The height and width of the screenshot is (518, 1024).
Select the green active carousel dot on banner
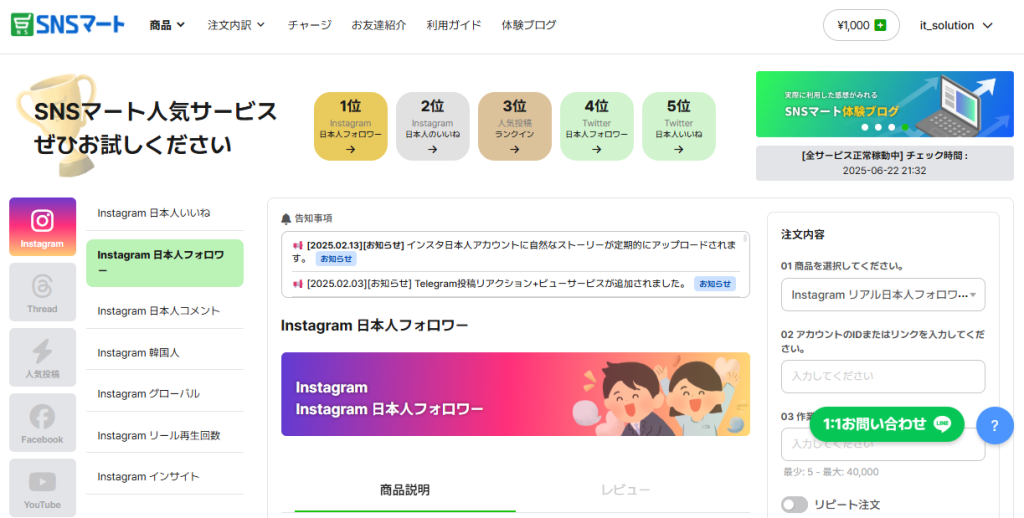tap(905, 127)
